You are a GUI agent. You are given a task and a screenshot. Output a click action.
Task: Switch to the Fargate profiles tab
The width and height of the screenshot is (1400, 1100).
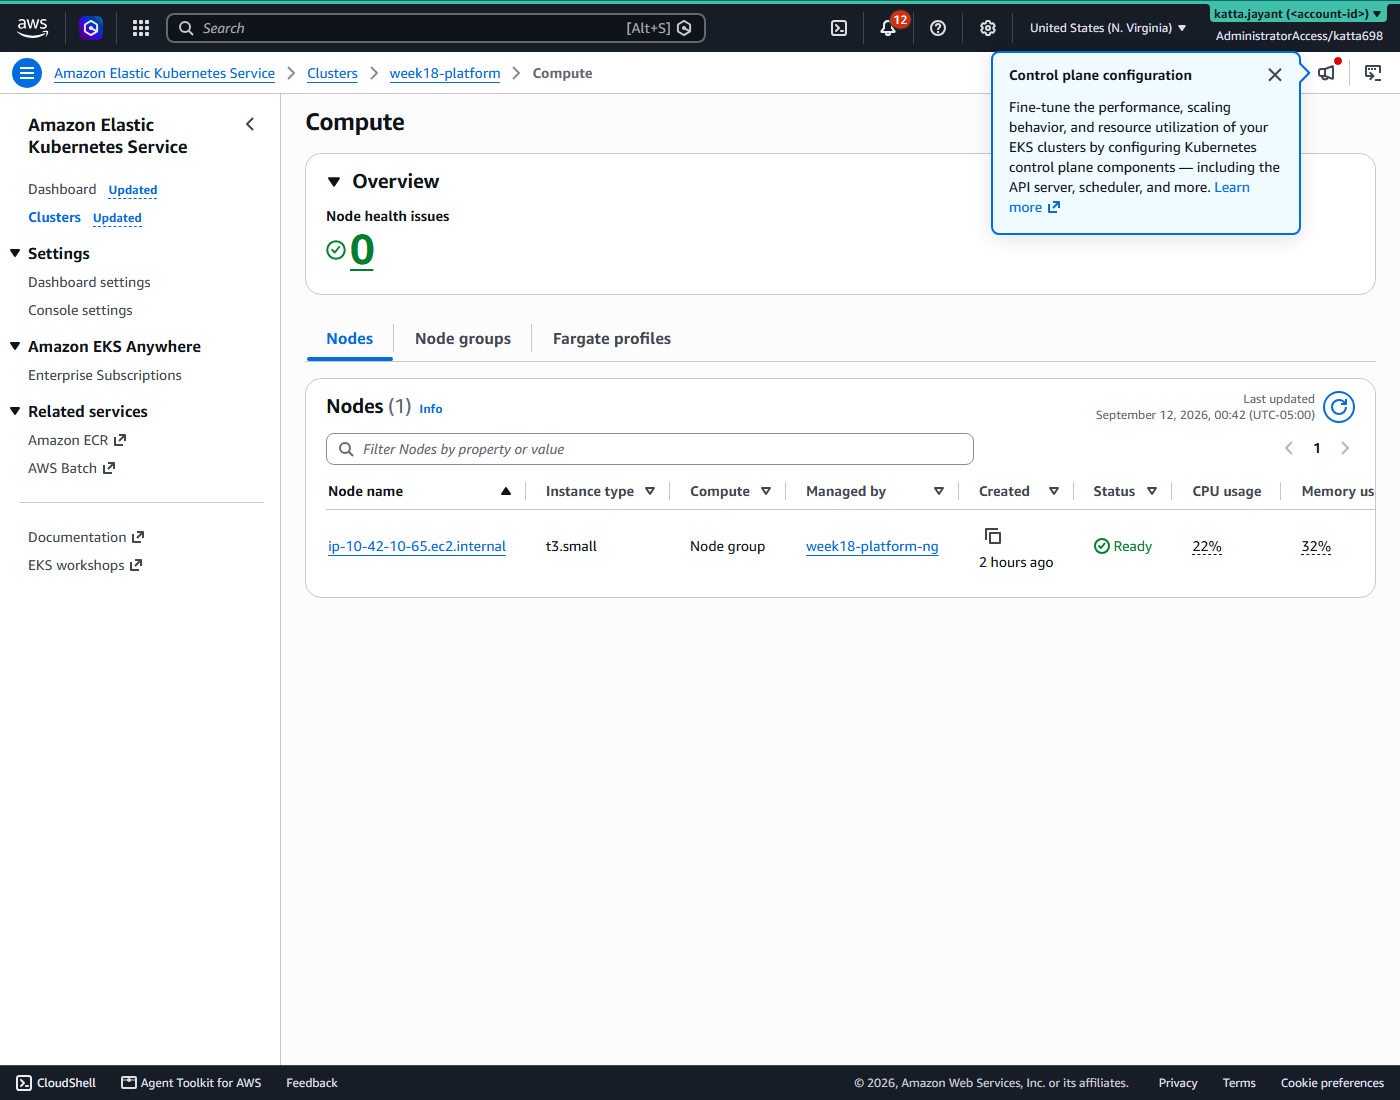pos(612,339)
